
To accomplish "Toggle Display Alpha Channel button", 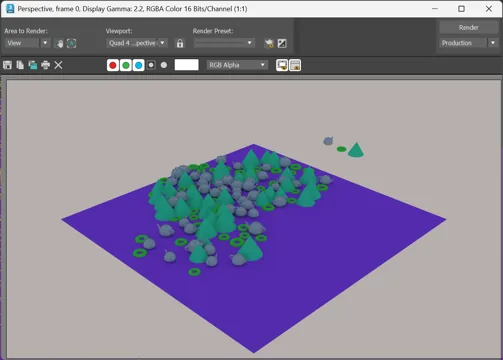I will click(151, 65).
